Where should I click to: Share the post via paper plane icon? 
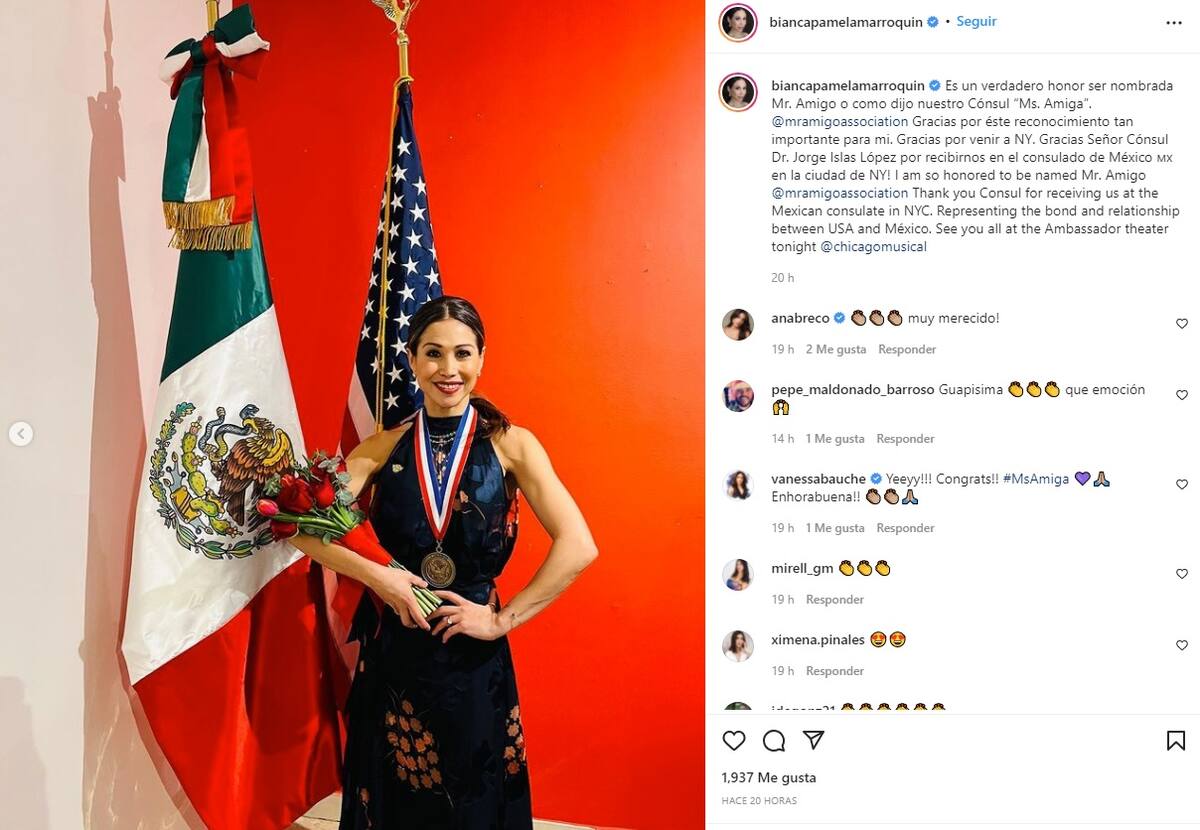[814, 740]
